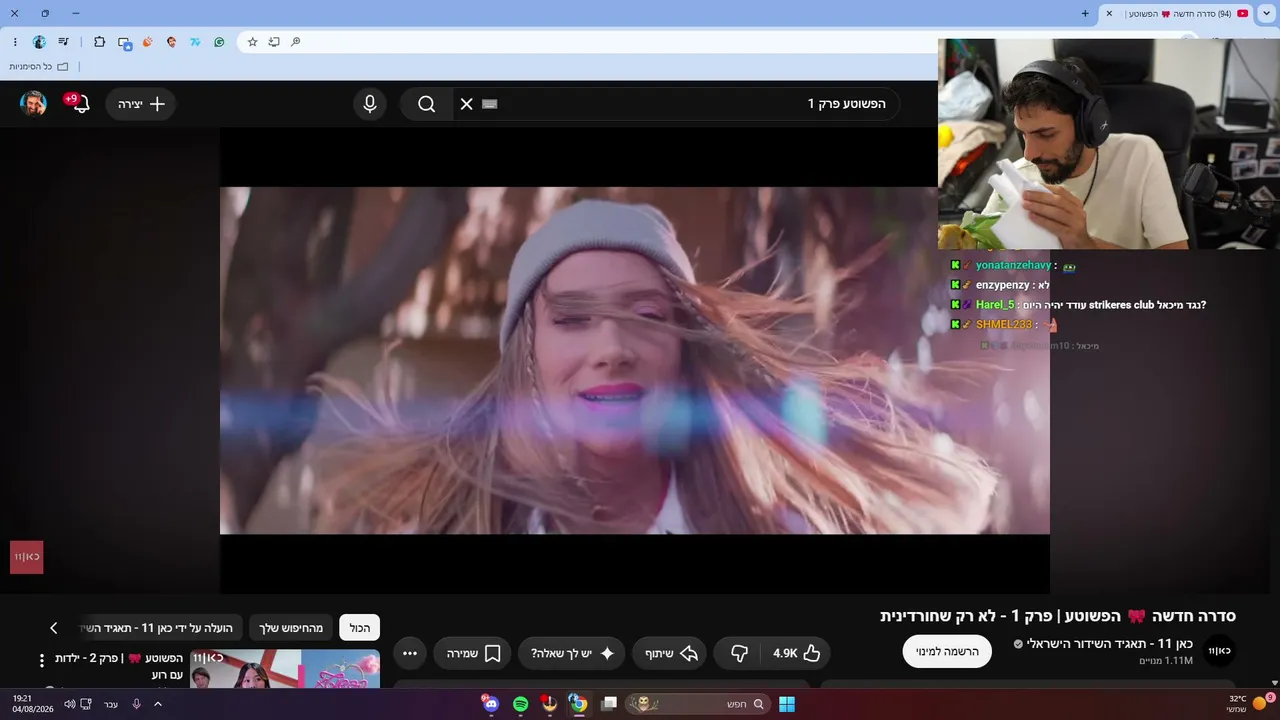Open the 7TV extension icon
This screenshot has width=1280, height=720.
point(195,42)
